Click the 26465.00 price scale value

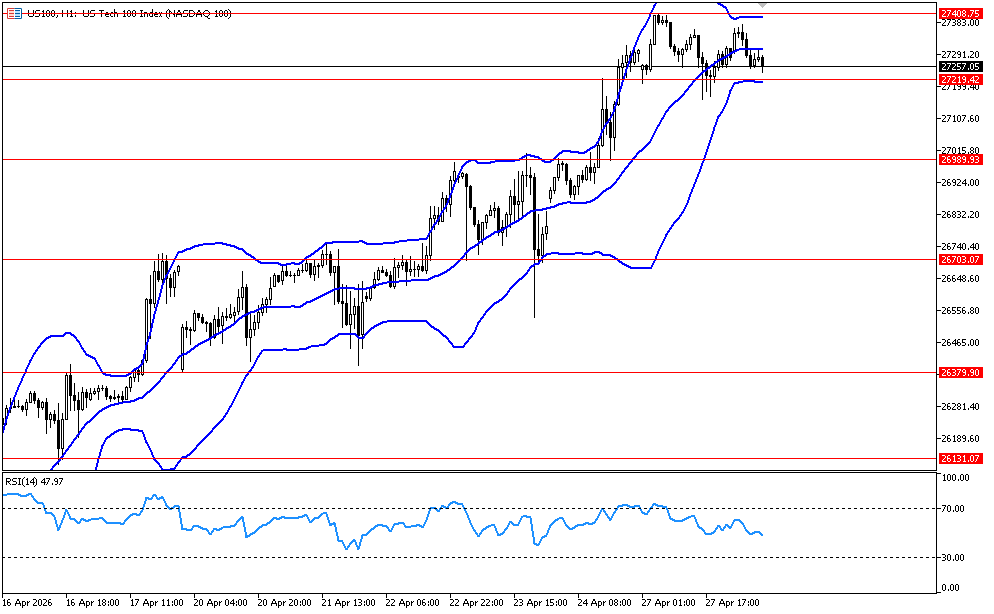[x=960, y=343]
